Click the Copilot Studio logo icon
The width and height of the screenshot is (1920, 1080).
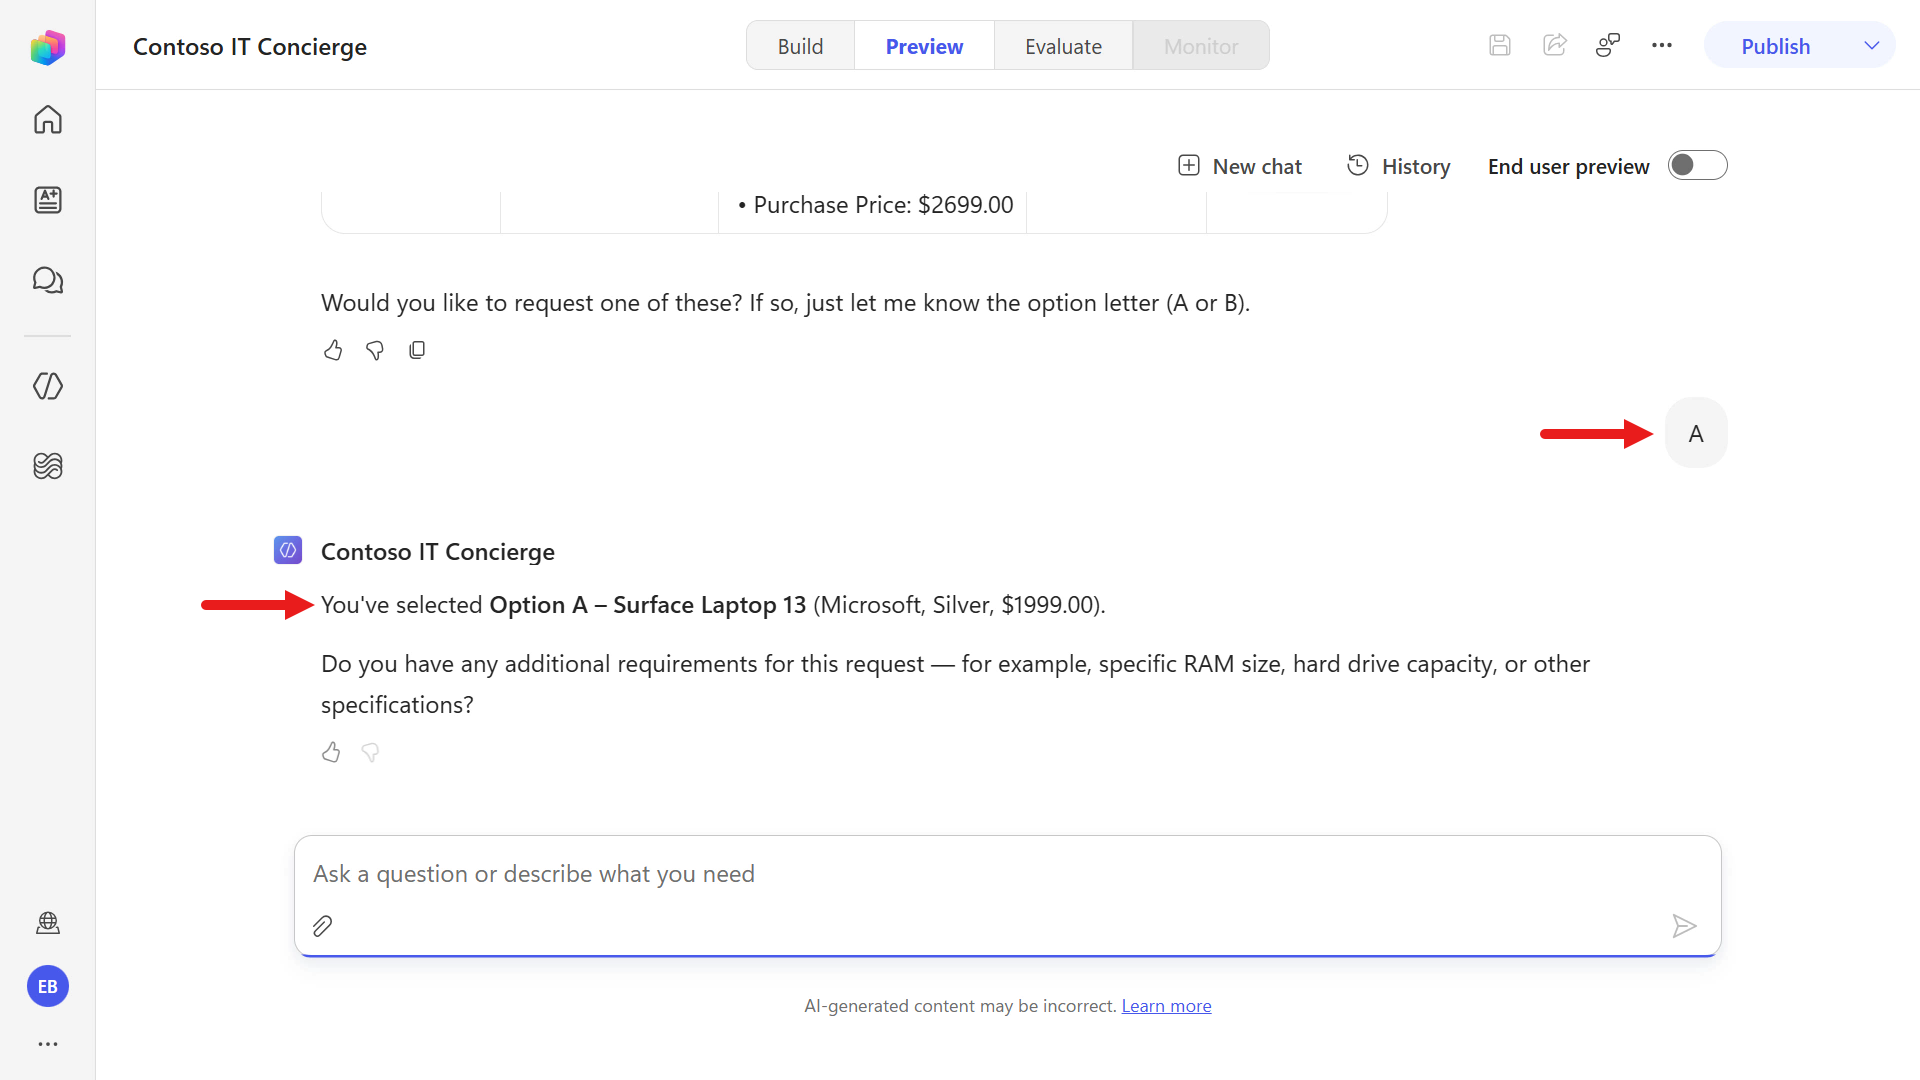tap(47, 47)
